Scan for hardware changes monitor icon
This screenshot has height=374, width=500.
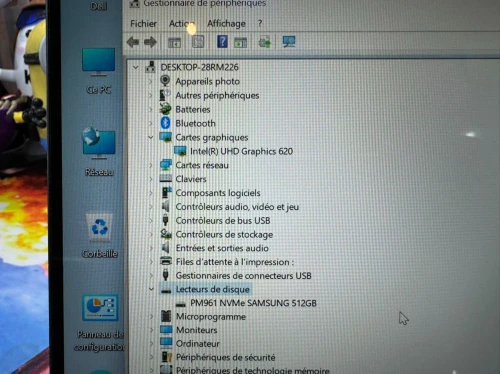pyautogui.click(x=289, y=42)
